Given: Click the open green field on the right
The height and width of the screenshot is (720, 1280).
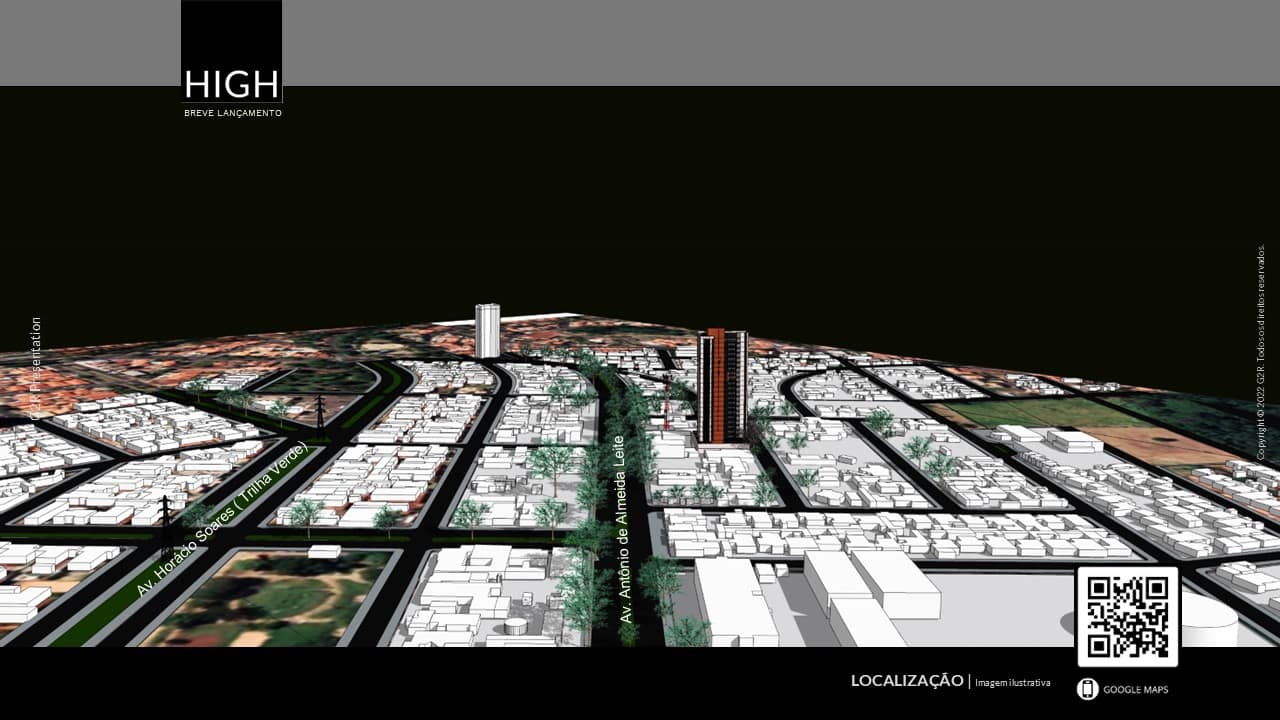Looking at the screenshot, I should 1030,412.
